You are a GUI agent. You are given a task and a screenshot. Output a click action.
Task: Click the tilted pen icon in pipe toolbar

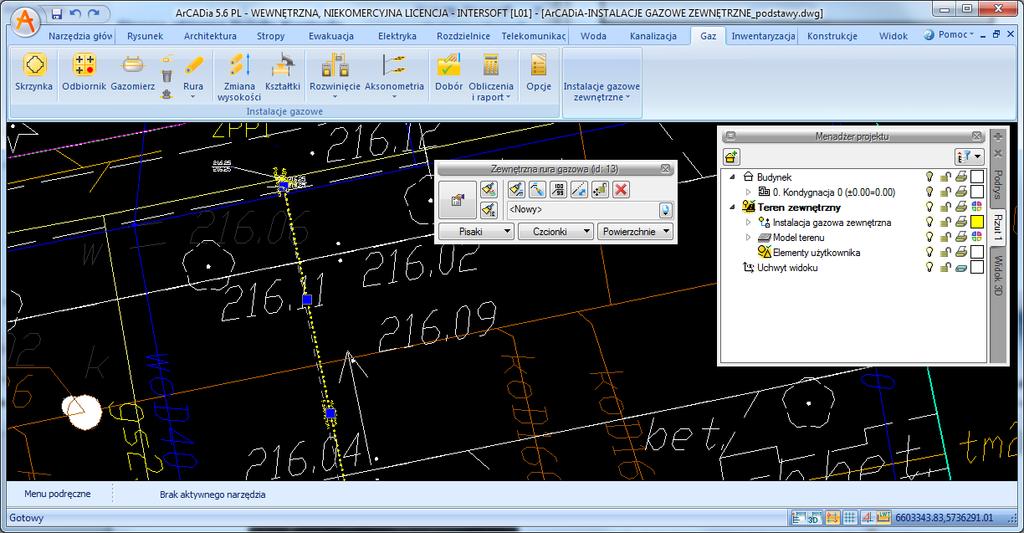[x=537, y=190]
